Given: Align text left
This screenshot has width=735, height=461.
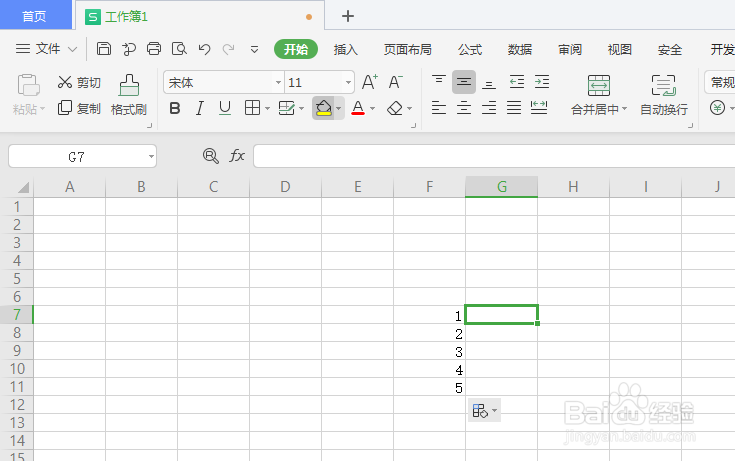Looking at the screenshot, I should tap(439, 108).
